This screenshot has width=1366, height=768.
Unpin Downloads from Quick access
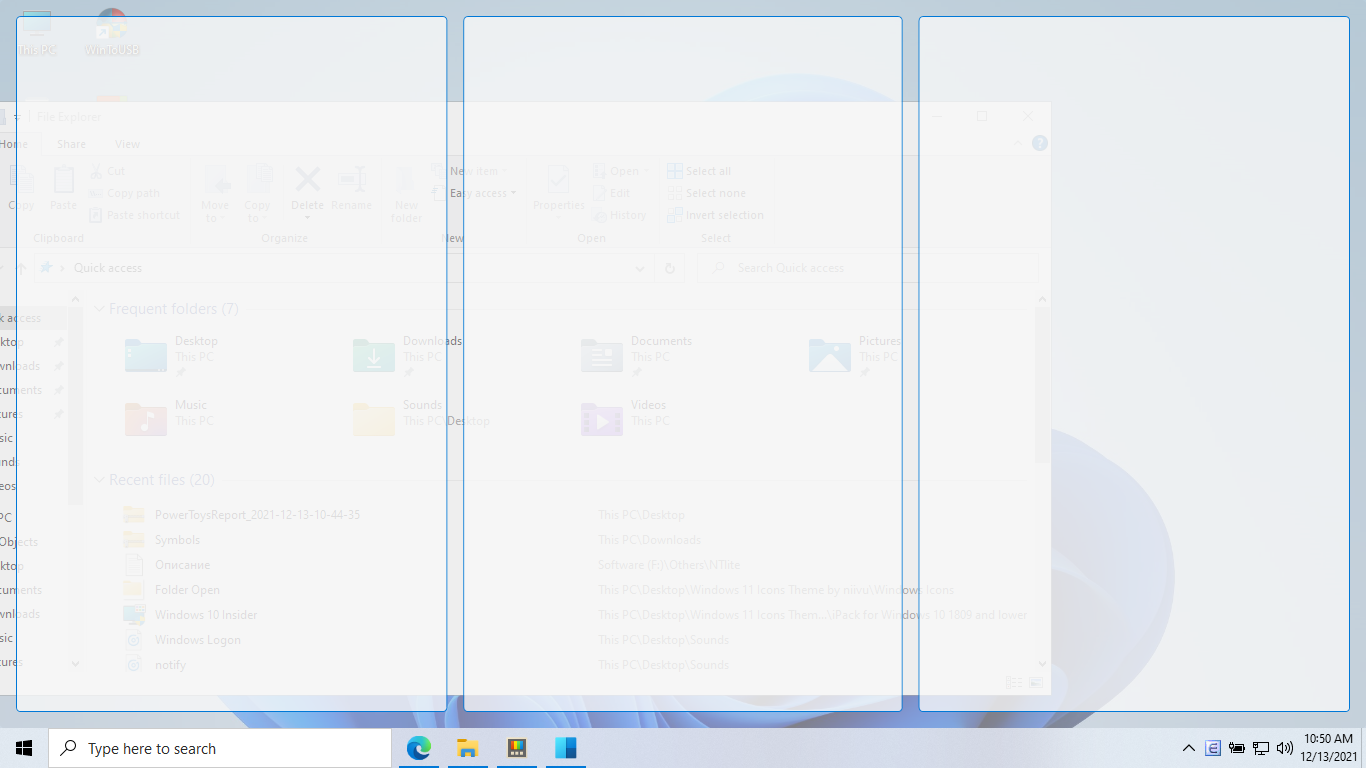click(x=57, y=365)
